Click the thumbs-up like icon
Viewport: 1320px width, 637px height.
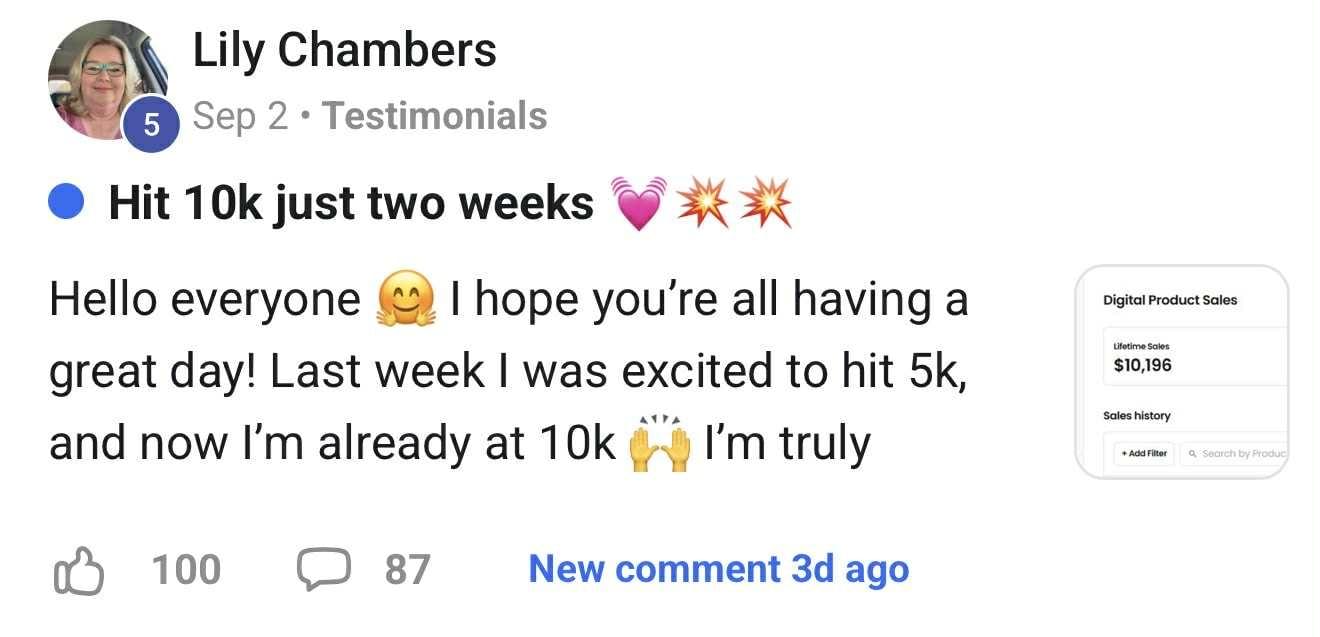tap(77, 570)
